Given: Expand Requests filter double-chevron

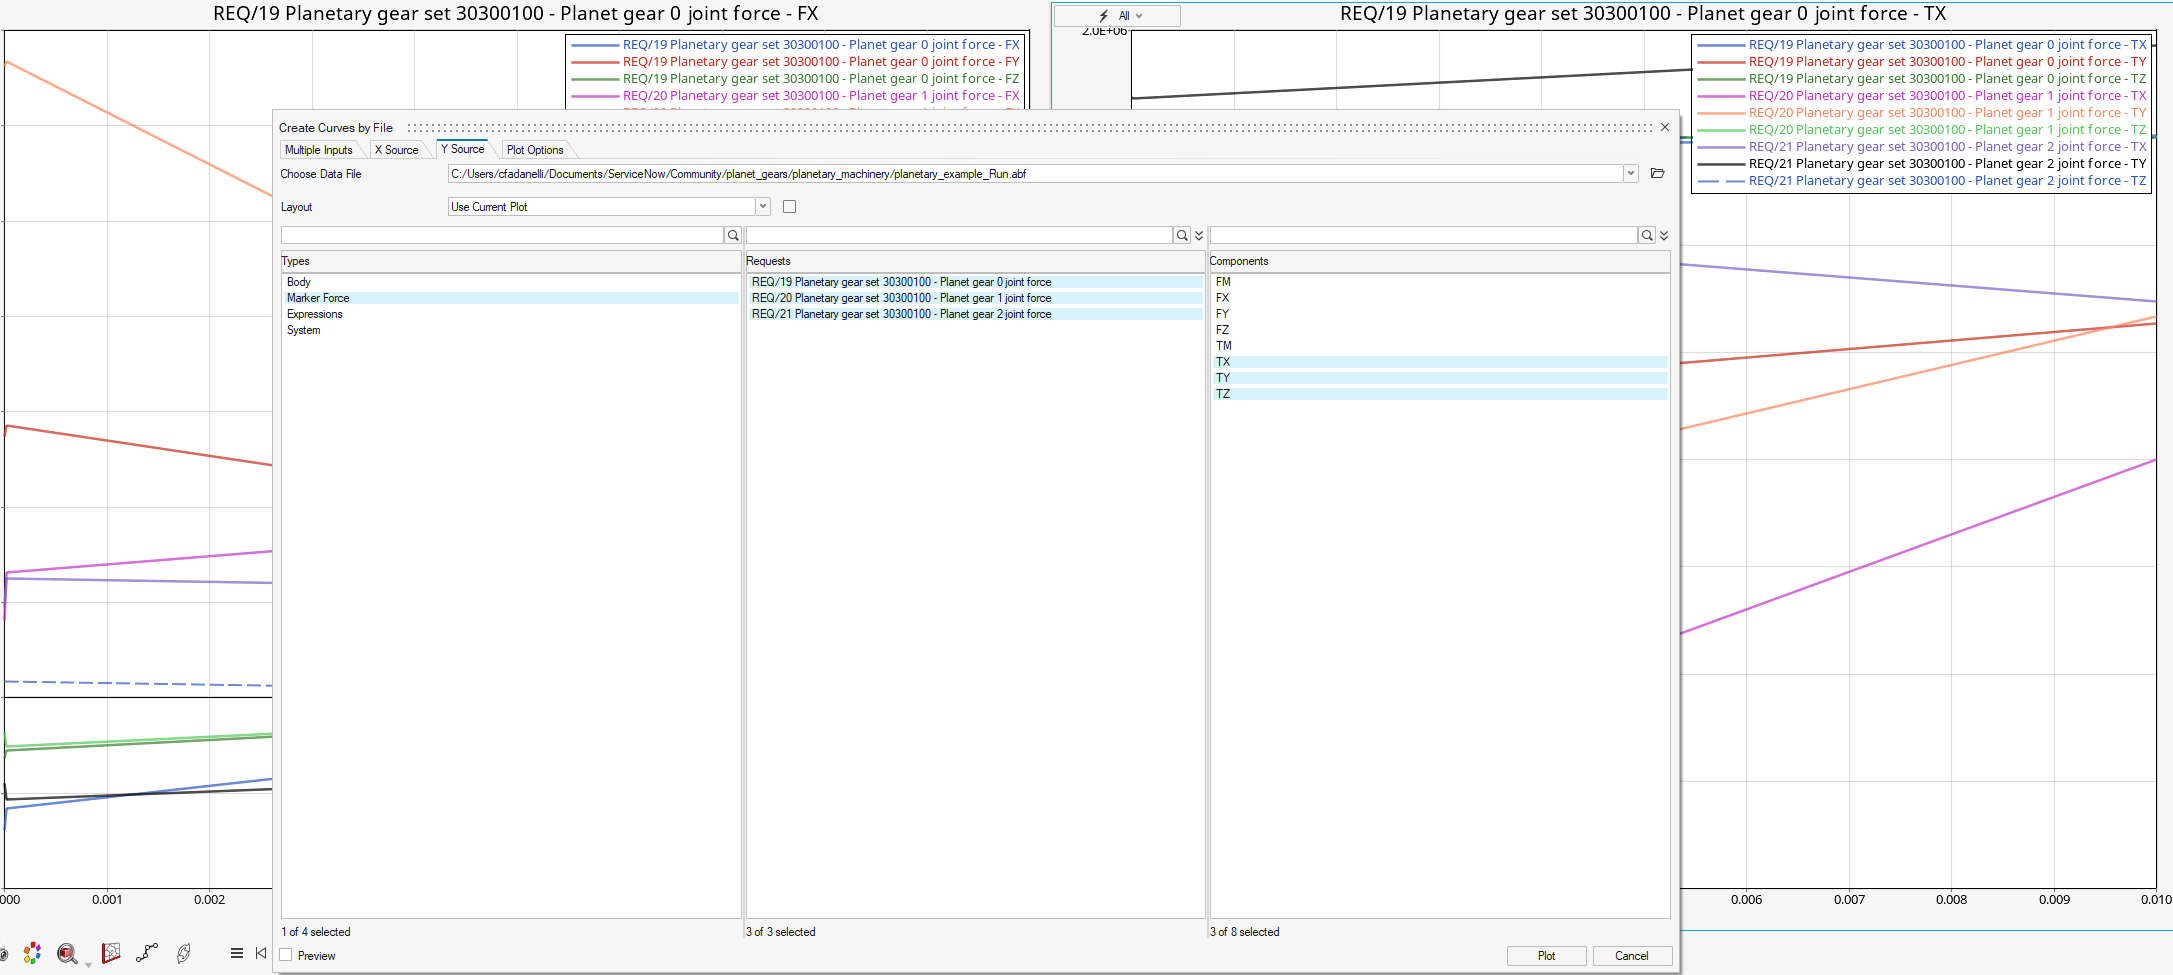Looking at the screenshot, I should [x=1199, y=235].
